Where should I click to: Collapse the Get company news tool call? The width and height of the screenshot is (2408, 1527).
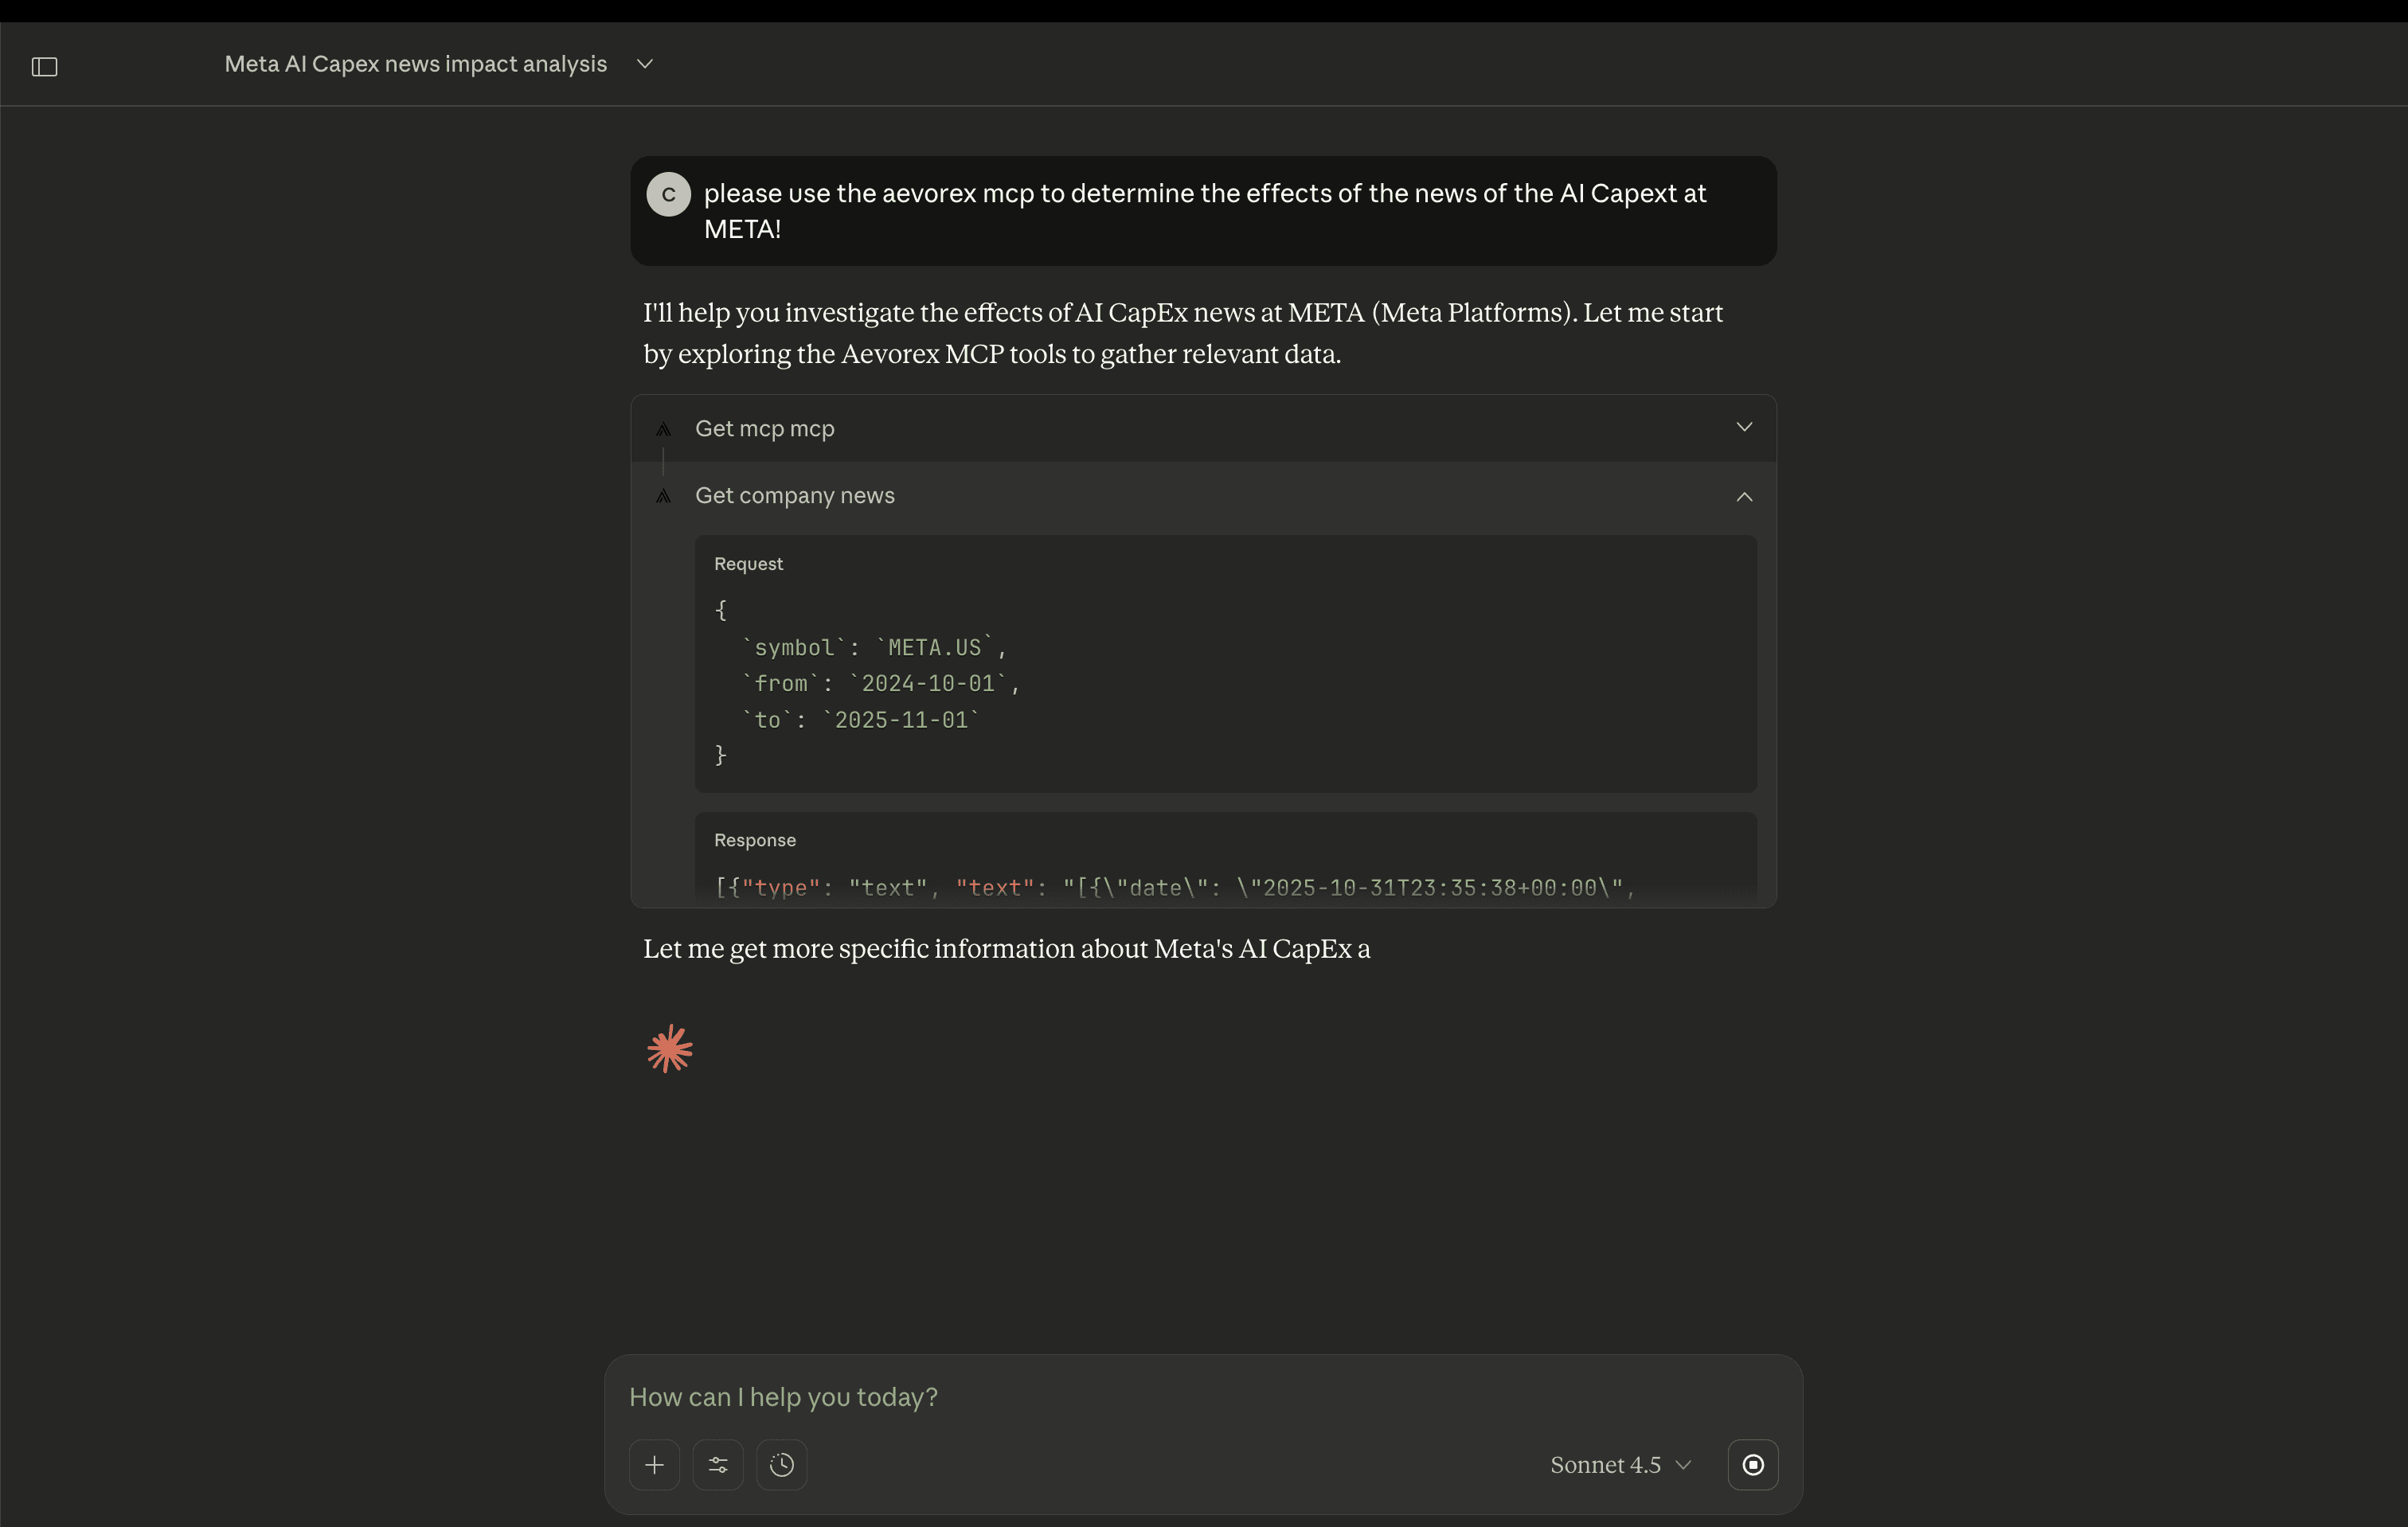pyautogui.click(x=1743, y=496)
